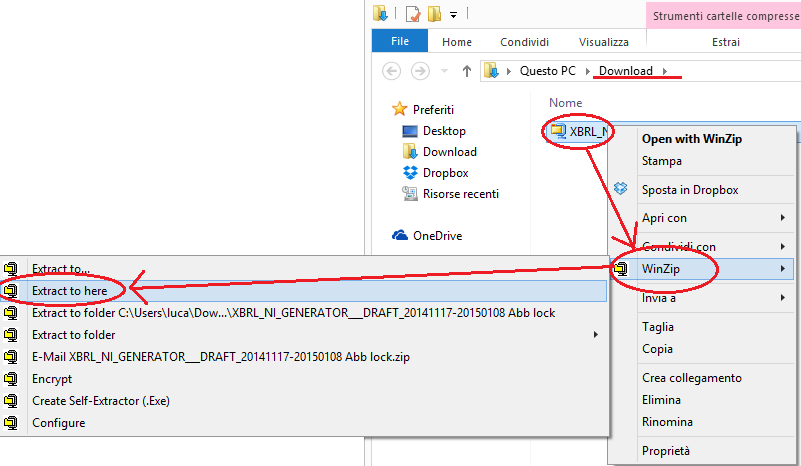801x466 pixels.
Task: Open the Visualizza ribbon tab
Action: point(604,42)
